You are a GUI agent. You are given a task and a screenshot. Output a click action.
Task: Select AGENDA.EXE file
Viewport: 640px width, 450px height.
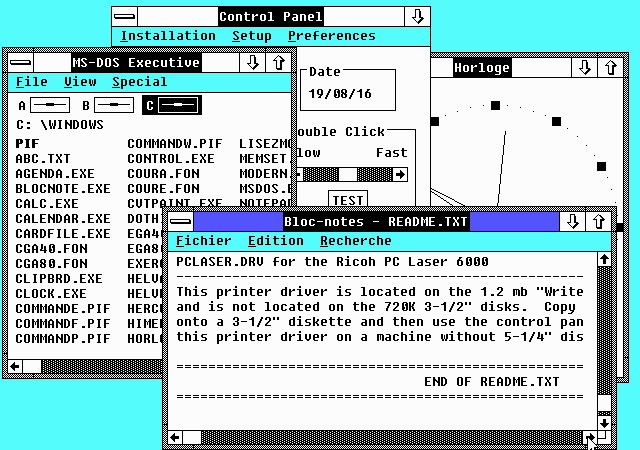pos(55,174)
